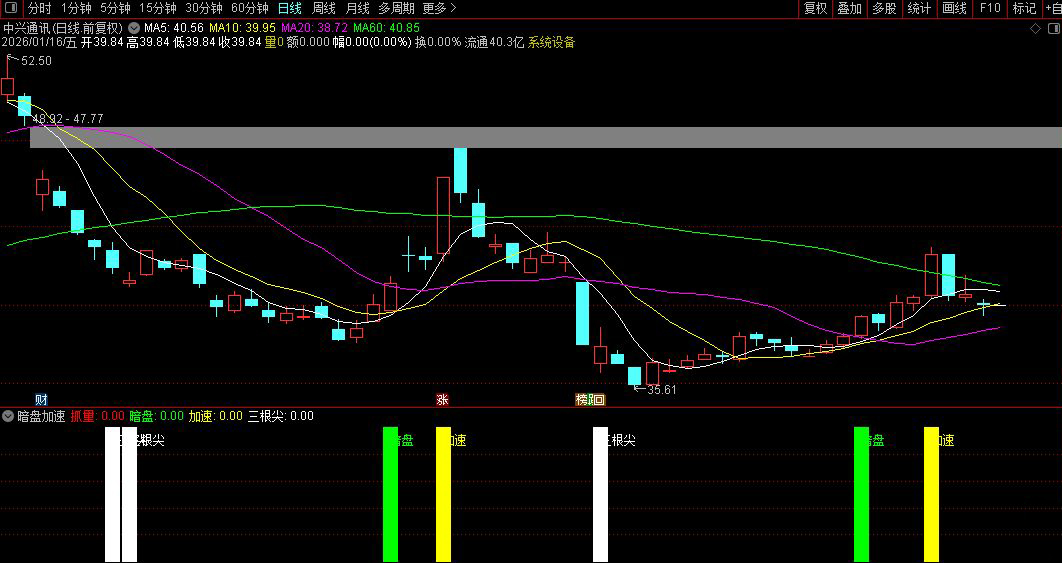The image size is (1062, 563).
Task: Click the 系统设备 sector link
Action: click(551, 42)
